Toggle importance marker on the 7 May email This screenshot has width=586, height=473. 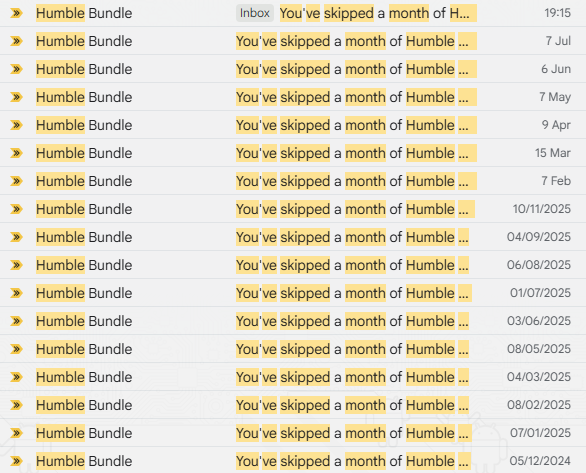16,97
